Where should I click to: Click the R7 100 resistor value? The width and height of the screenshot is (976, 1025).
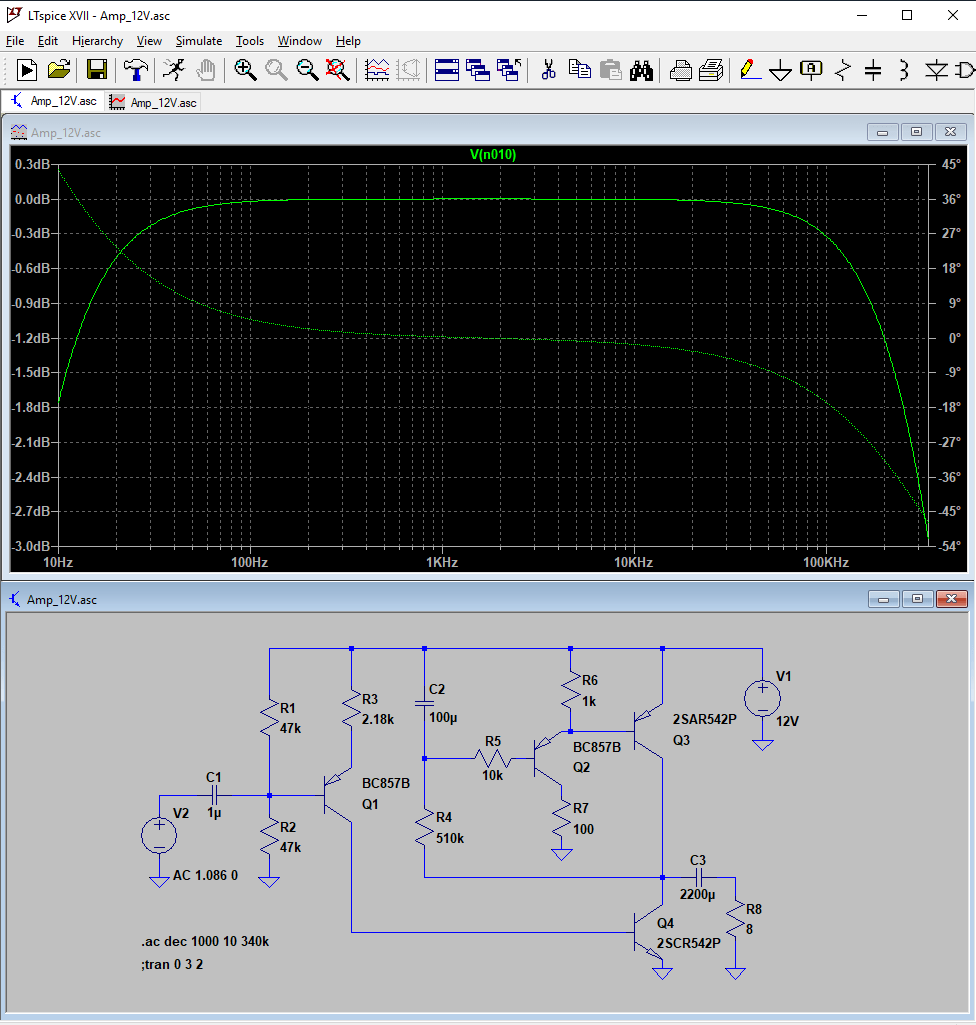tap(584, 830)
